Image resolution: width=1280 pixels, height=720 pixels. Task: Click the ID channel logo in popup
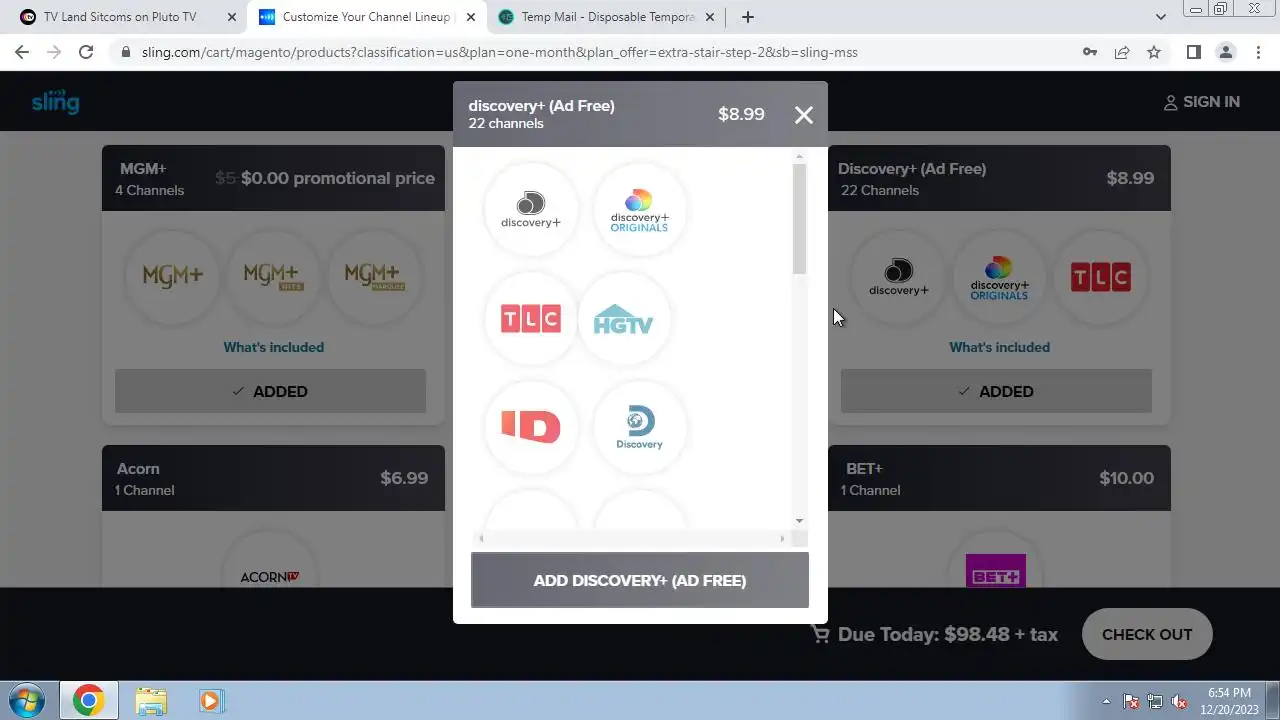531,427
